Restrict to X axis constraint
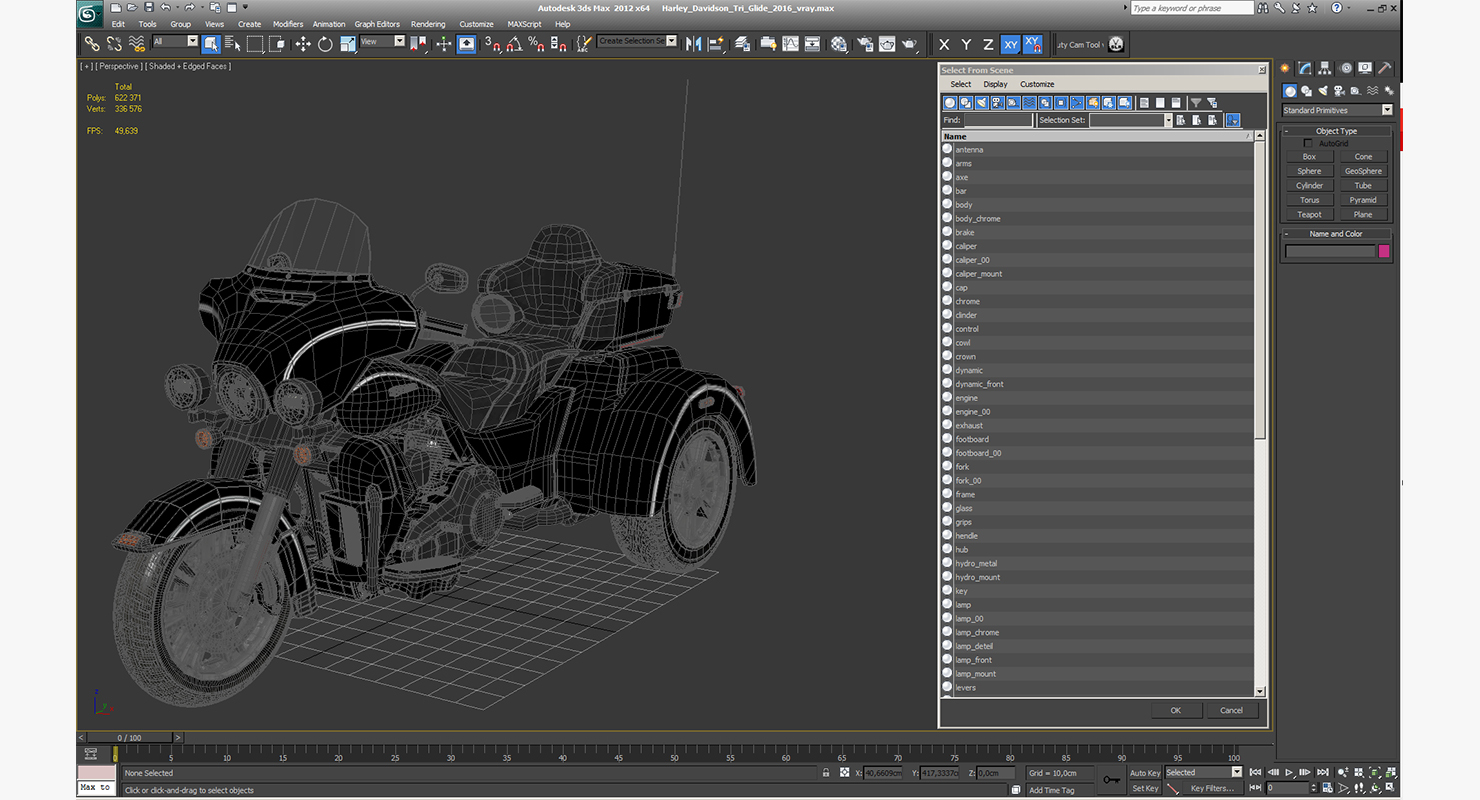This screenshot has height=800, width=1480. click(944, 44)
